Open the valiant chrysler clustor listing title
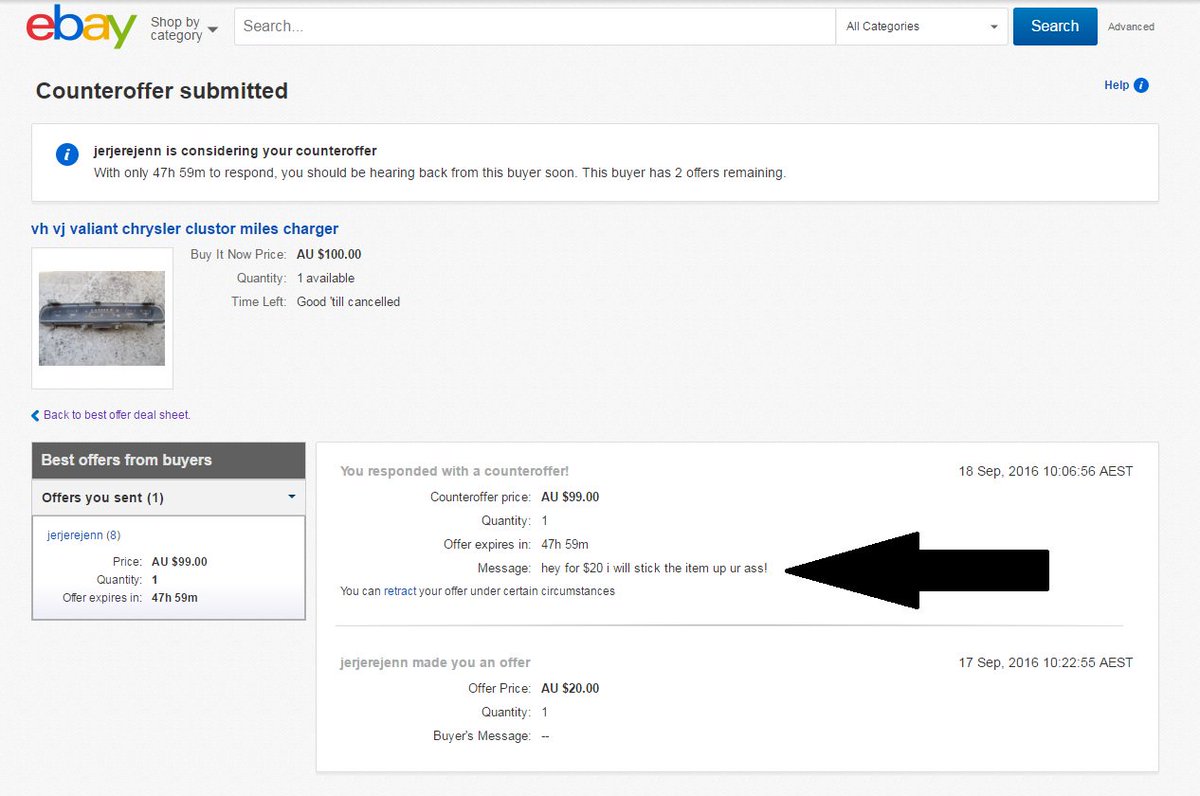 (185, 229)
